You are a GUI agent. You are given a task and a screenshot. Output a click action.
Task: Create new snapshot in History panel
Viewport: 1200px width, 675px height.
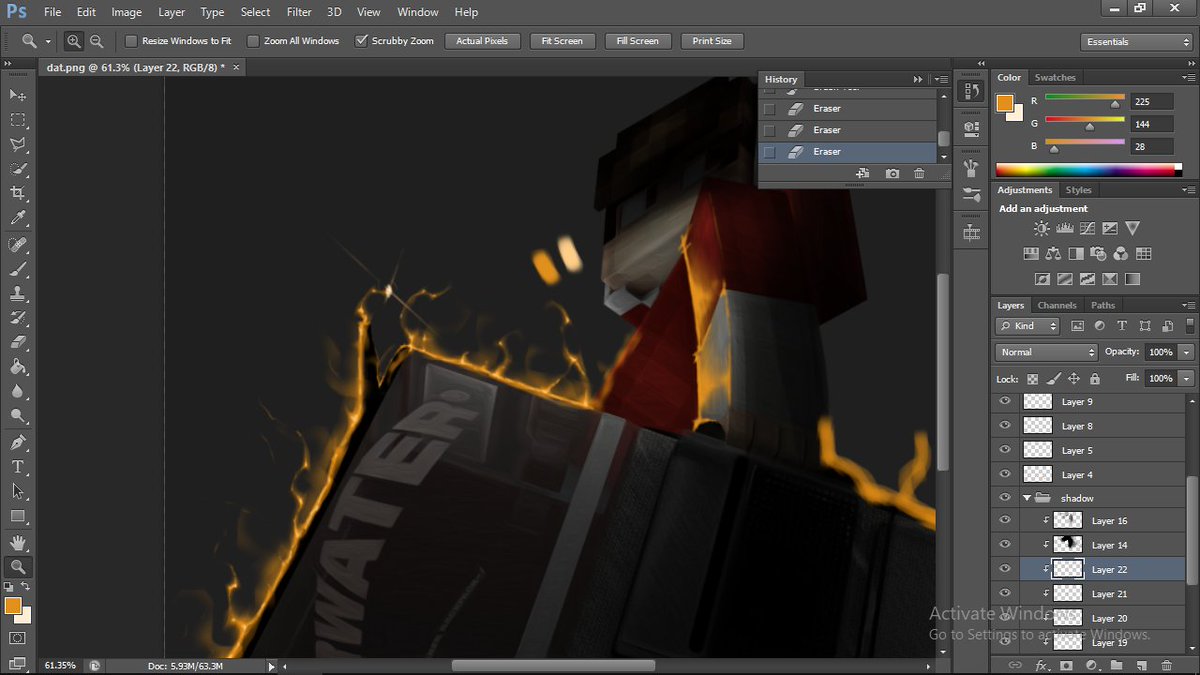click(x=892, y=174)
